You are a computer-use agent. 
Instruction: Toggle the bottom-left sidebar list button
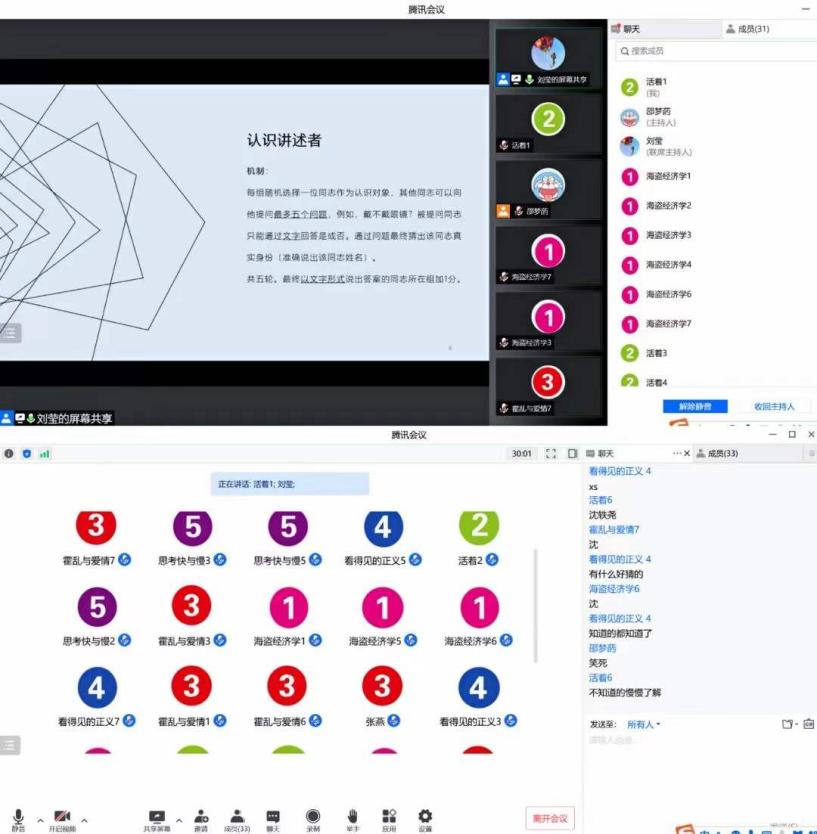click(x=10, y=745)
